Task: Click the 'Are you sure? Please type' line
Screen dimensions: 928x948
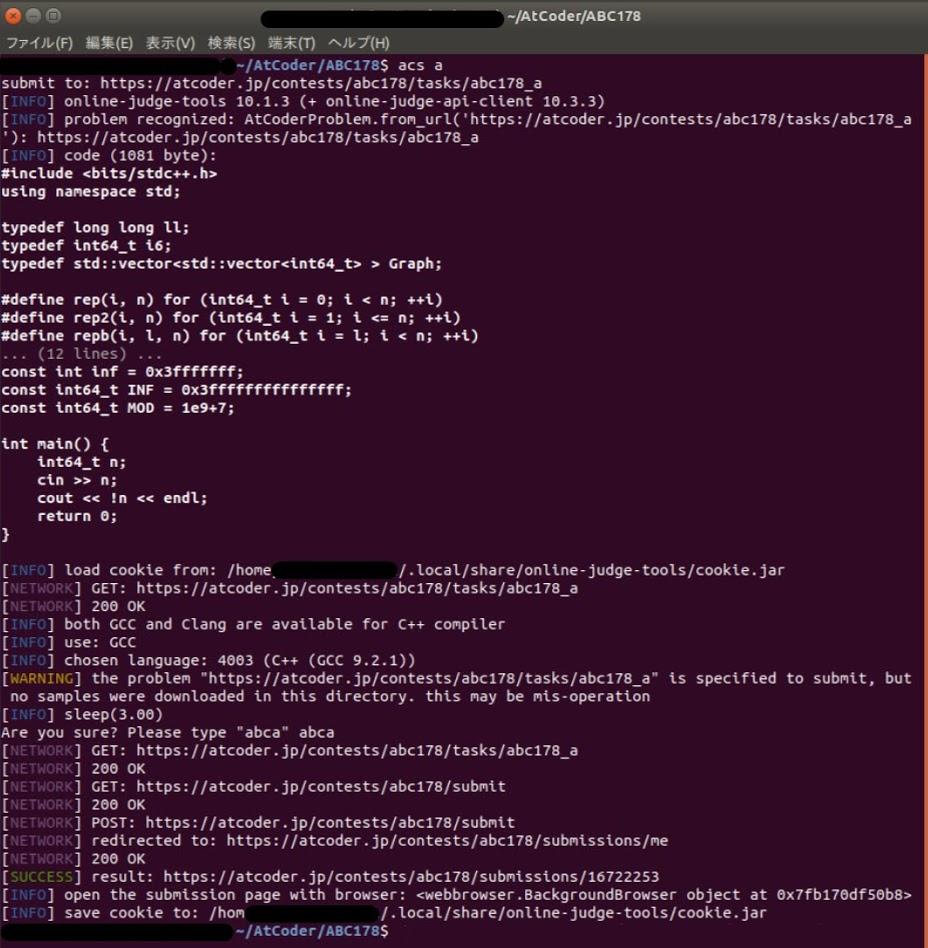Action: pyautogui.click(x=167, y=733)
